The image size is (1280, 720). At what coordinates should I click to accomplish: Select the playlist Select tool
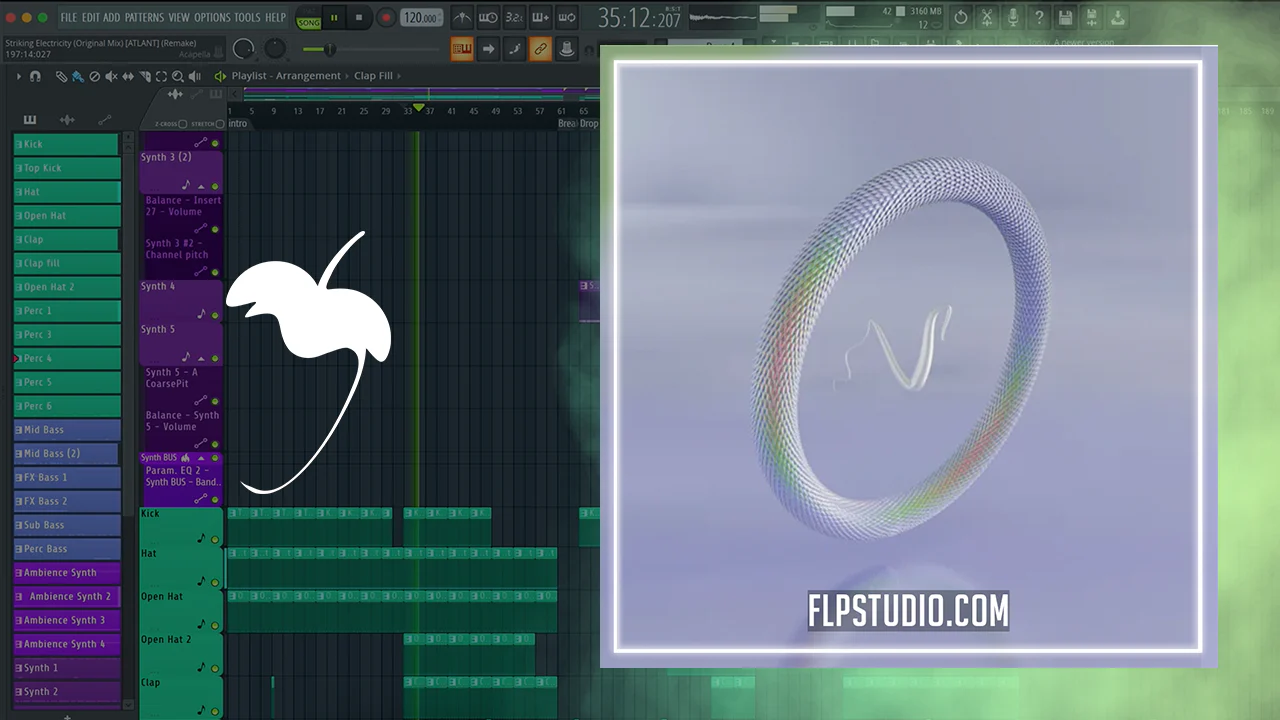tap(161, 76)
